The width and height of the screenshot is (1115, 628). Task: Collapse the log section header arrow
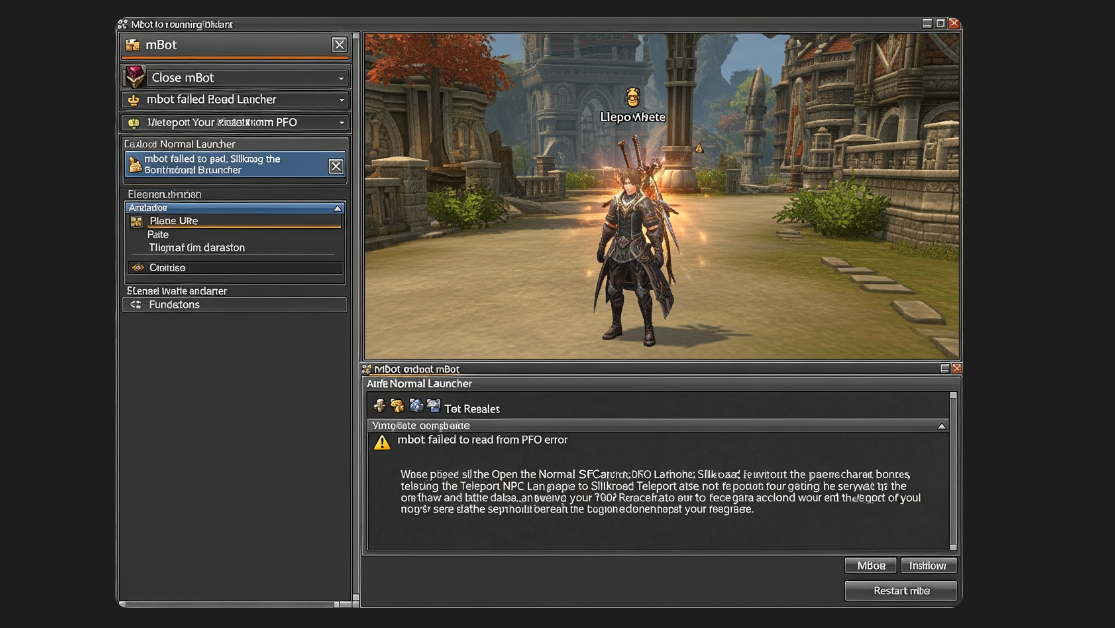click(x=941, y=426)
